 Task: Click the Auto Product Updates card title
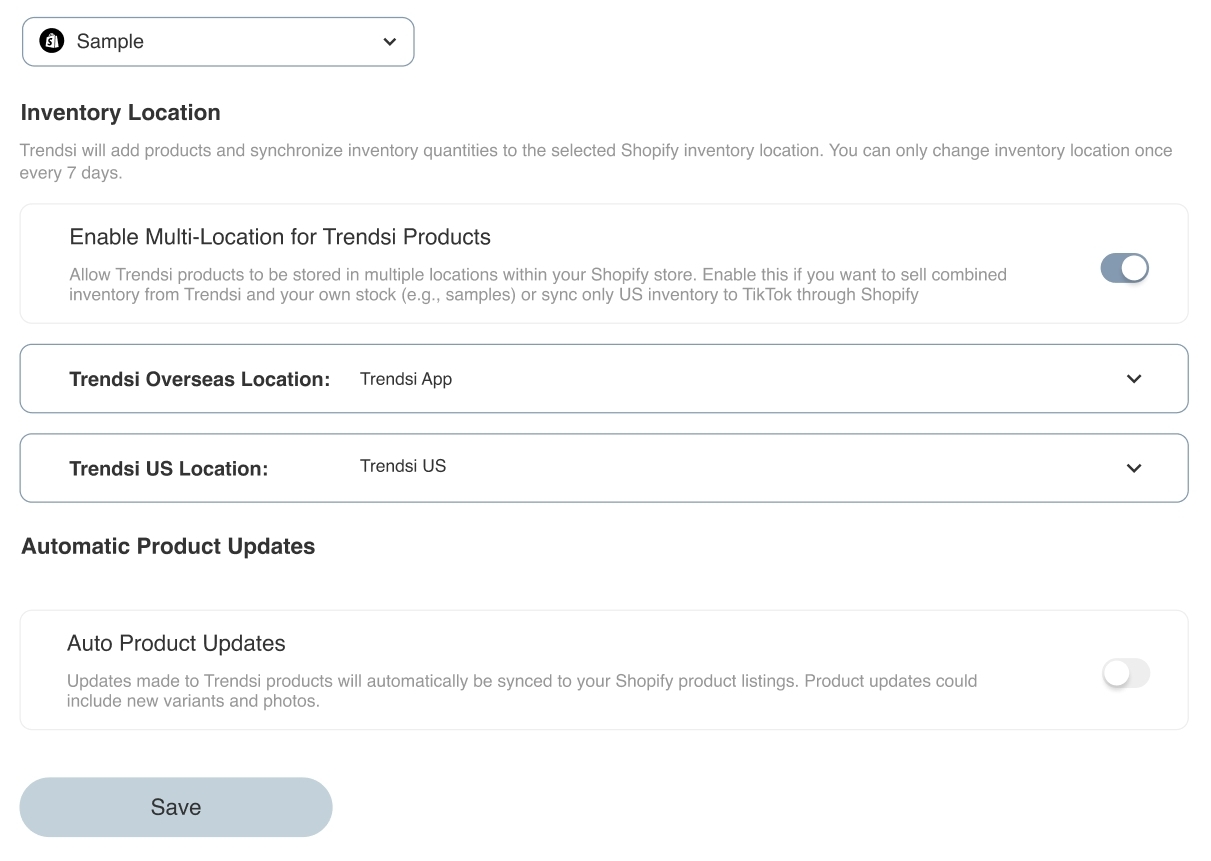pyautogui.click(x=176, y=643)
